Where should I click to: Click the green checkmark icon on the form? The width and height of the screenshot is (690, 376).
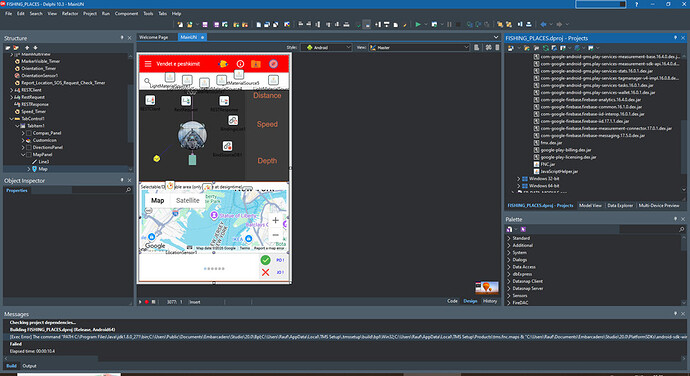(265, 260)
